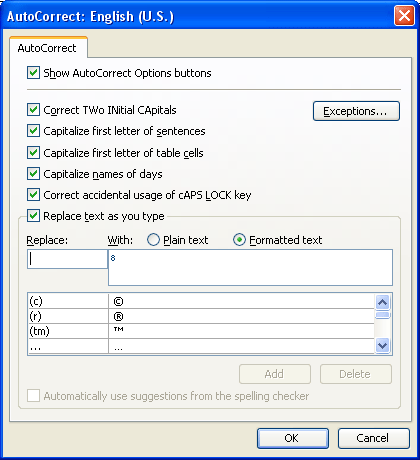Viewport: 420px width, 460px height.
Task: Select the (tm) trademark entry in list
Action: (x=201, y=331)
